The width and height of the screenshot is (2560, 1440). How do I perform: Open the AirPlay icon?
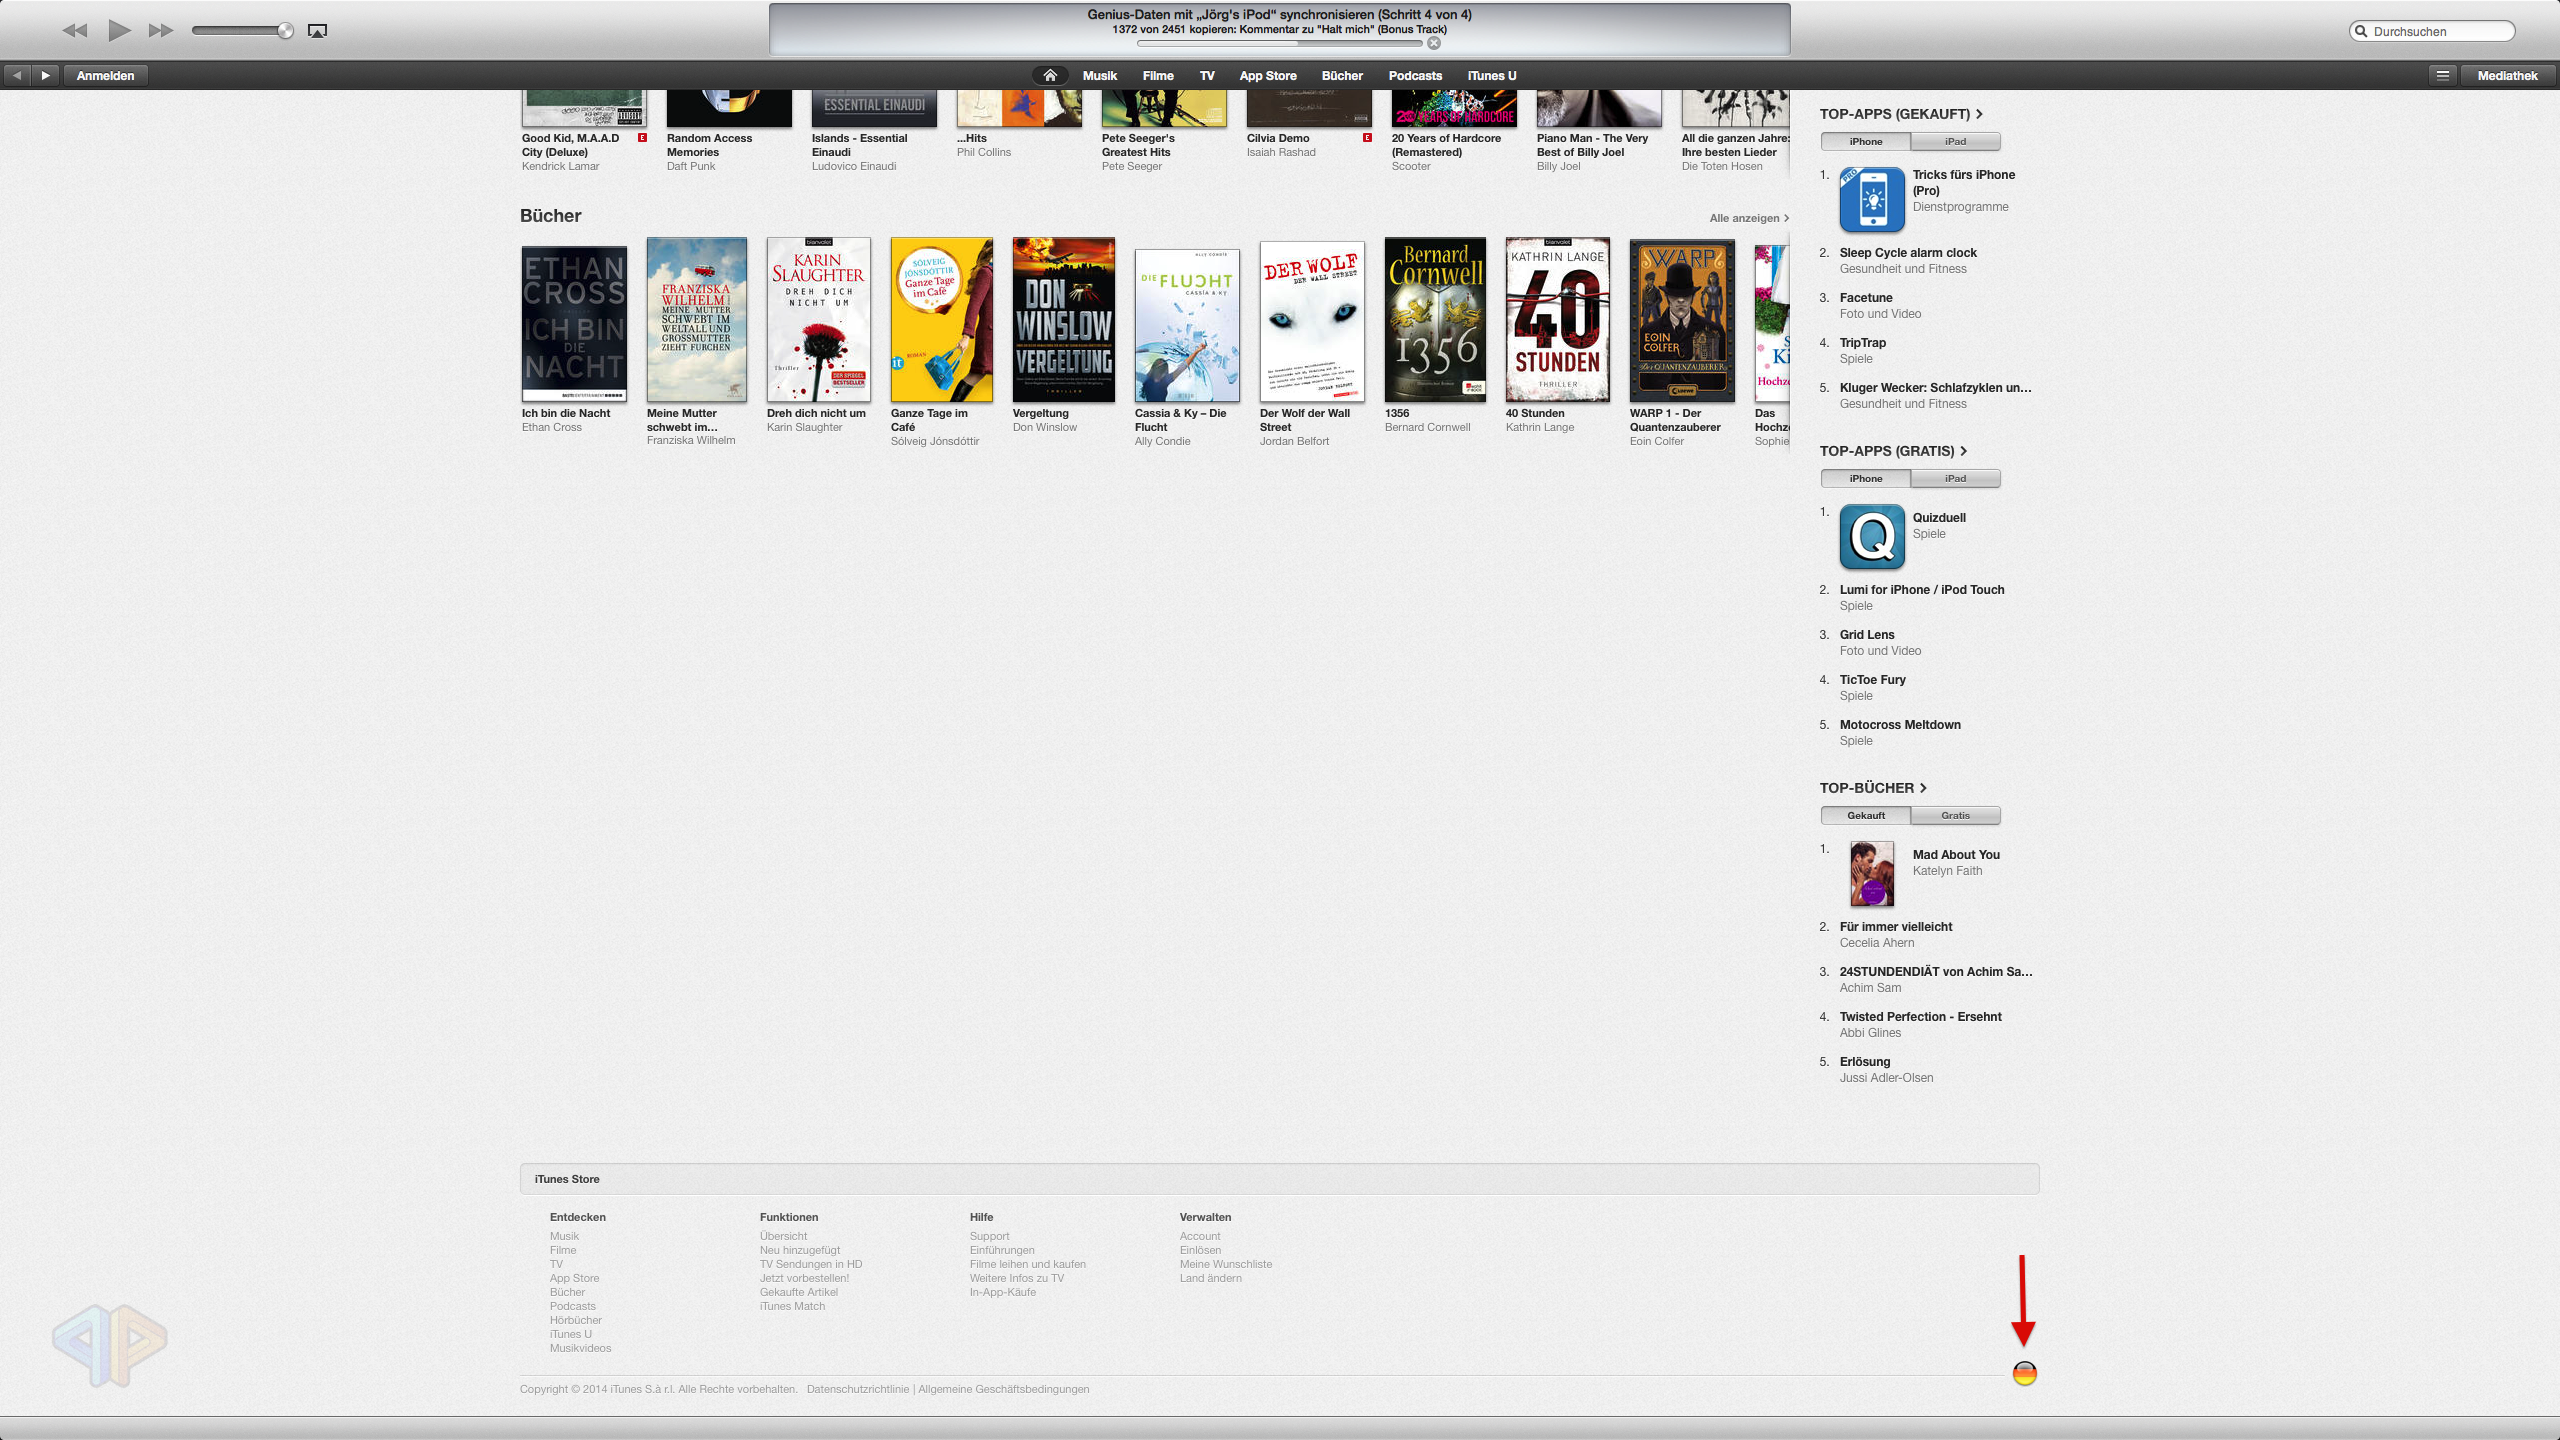[x=317, y=31]
